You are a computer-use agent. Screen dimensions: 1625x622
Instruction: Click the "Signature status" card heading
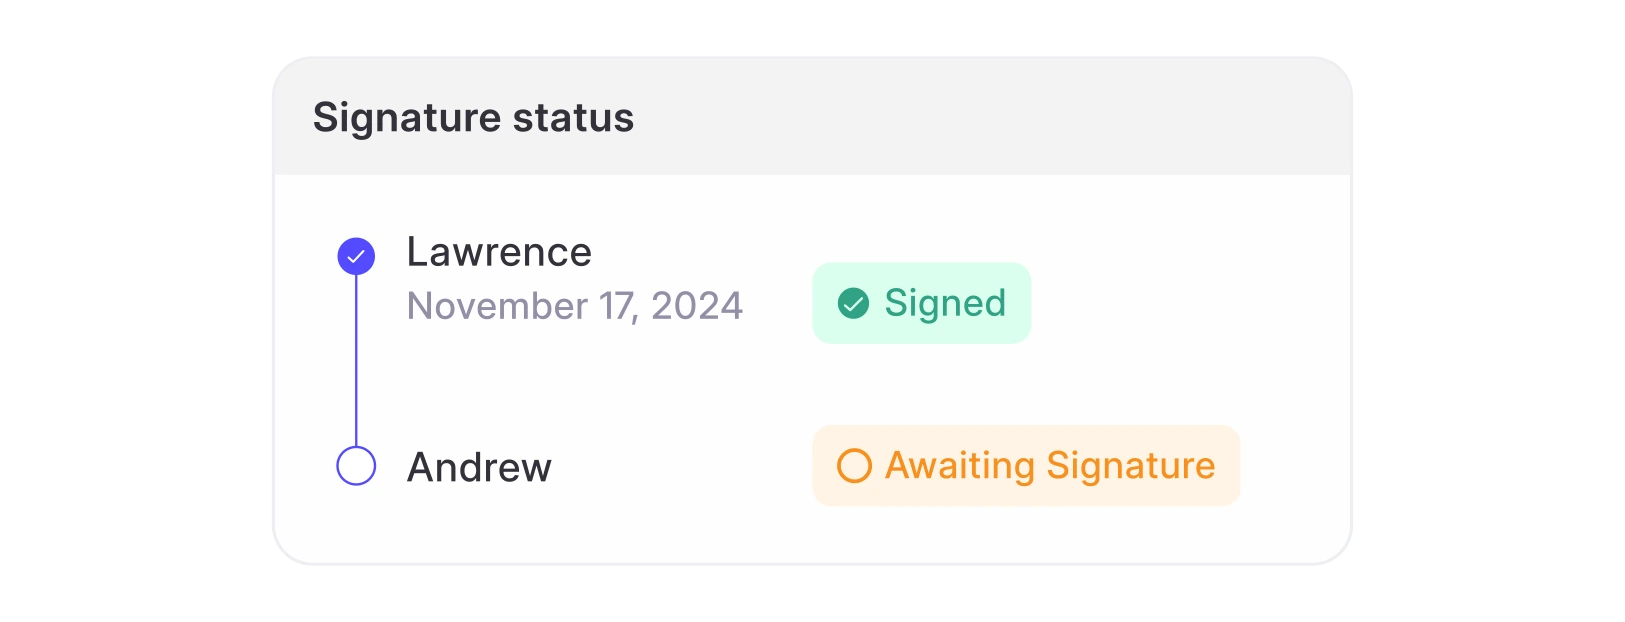473,118
